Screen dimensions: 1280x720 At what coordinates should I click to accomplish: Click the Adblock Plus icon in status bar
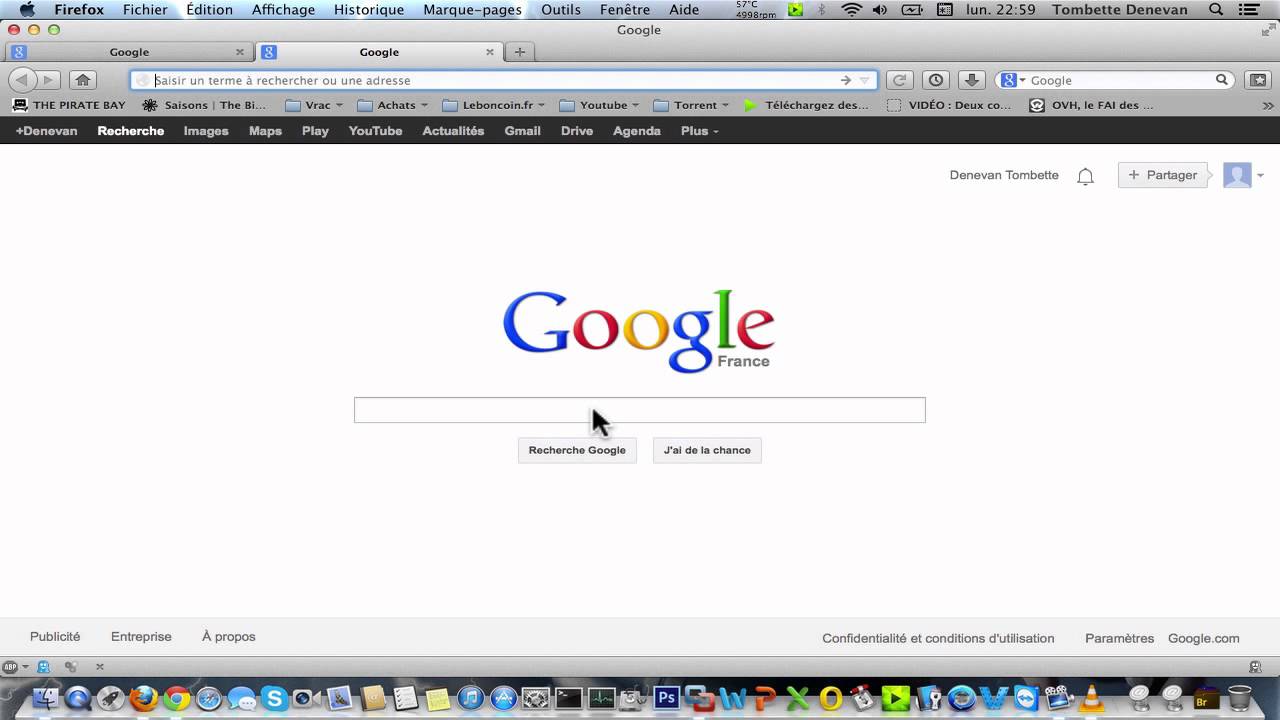coord(11,666)
